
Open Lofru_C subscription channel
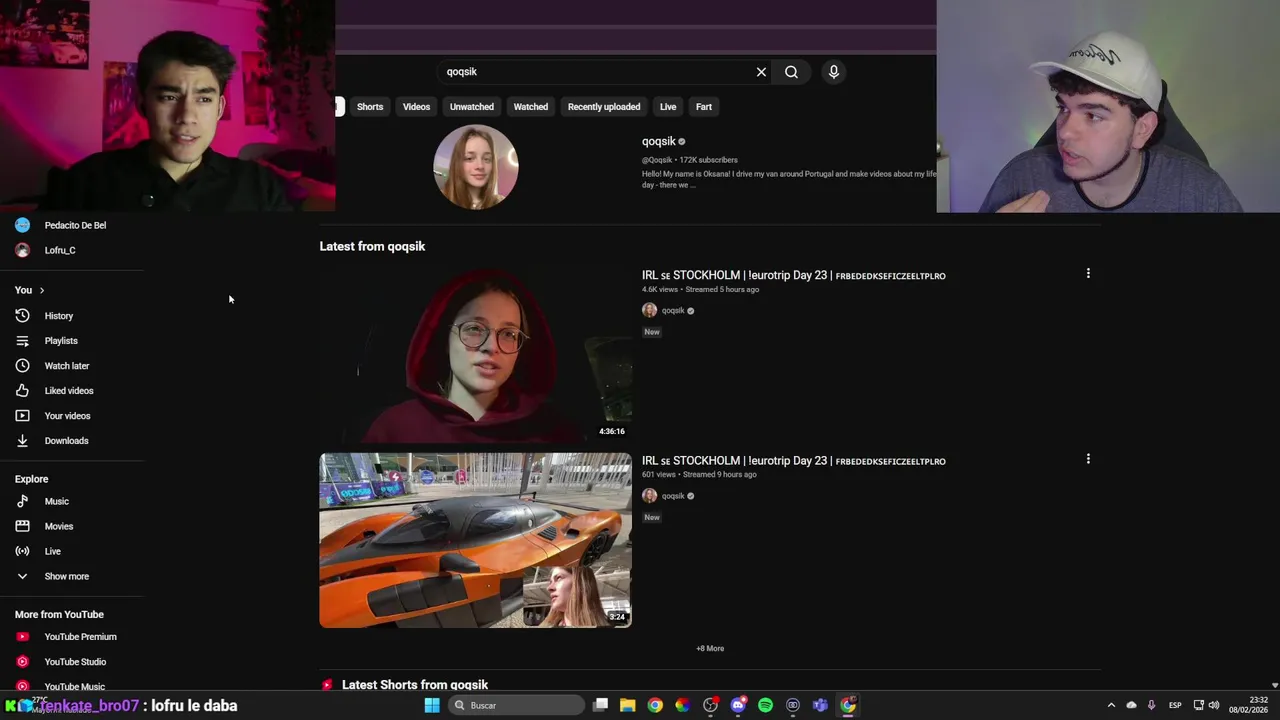tap(60, 250)
